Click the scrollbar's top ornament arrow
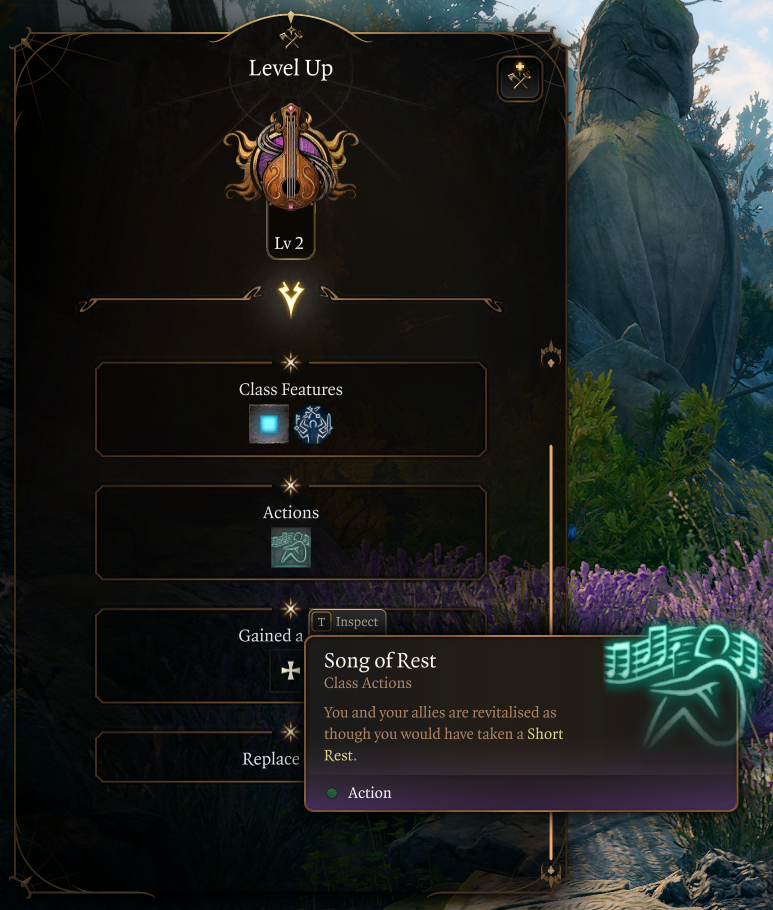 point(551,354)
